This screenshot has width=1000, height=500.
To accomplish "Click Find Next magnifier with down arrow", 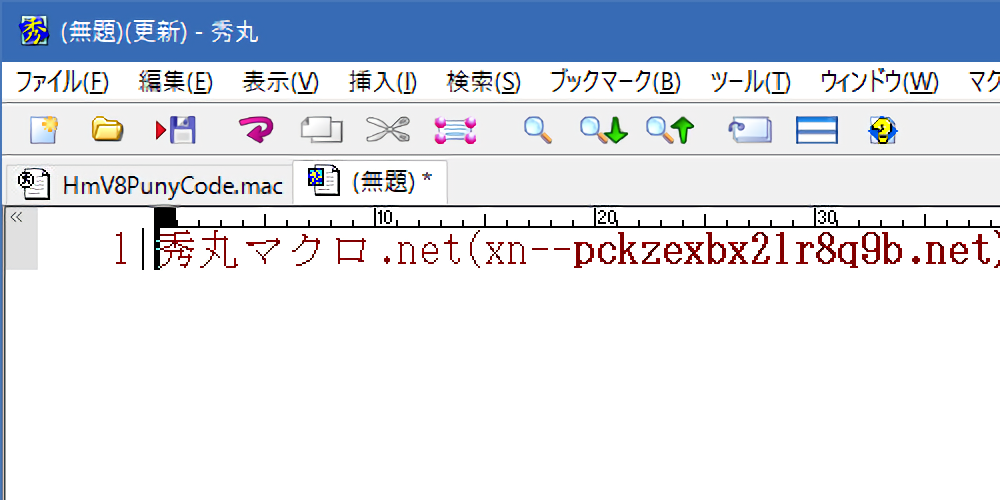I will 603,130.
